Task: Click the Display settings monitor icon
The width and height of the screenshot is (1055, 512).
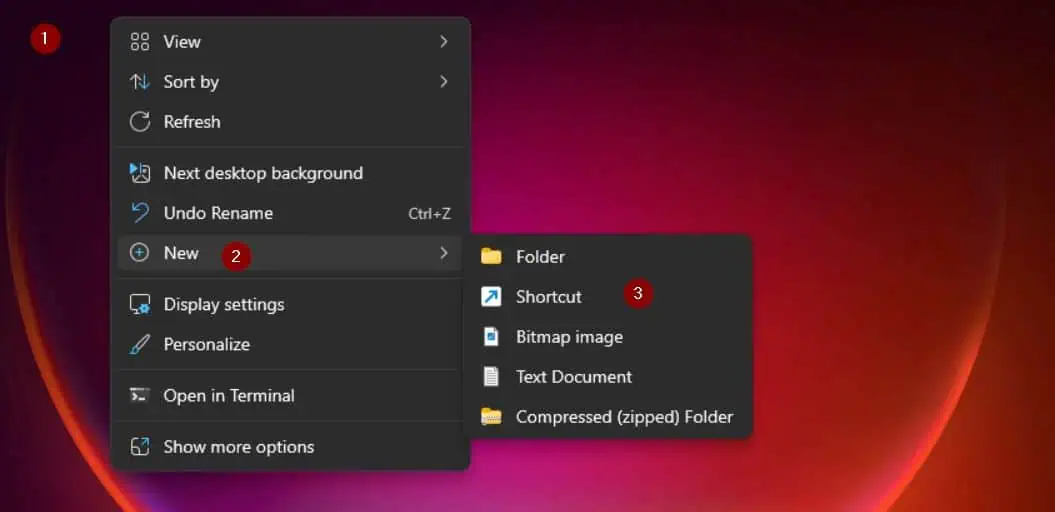Action: click(139, 304)
